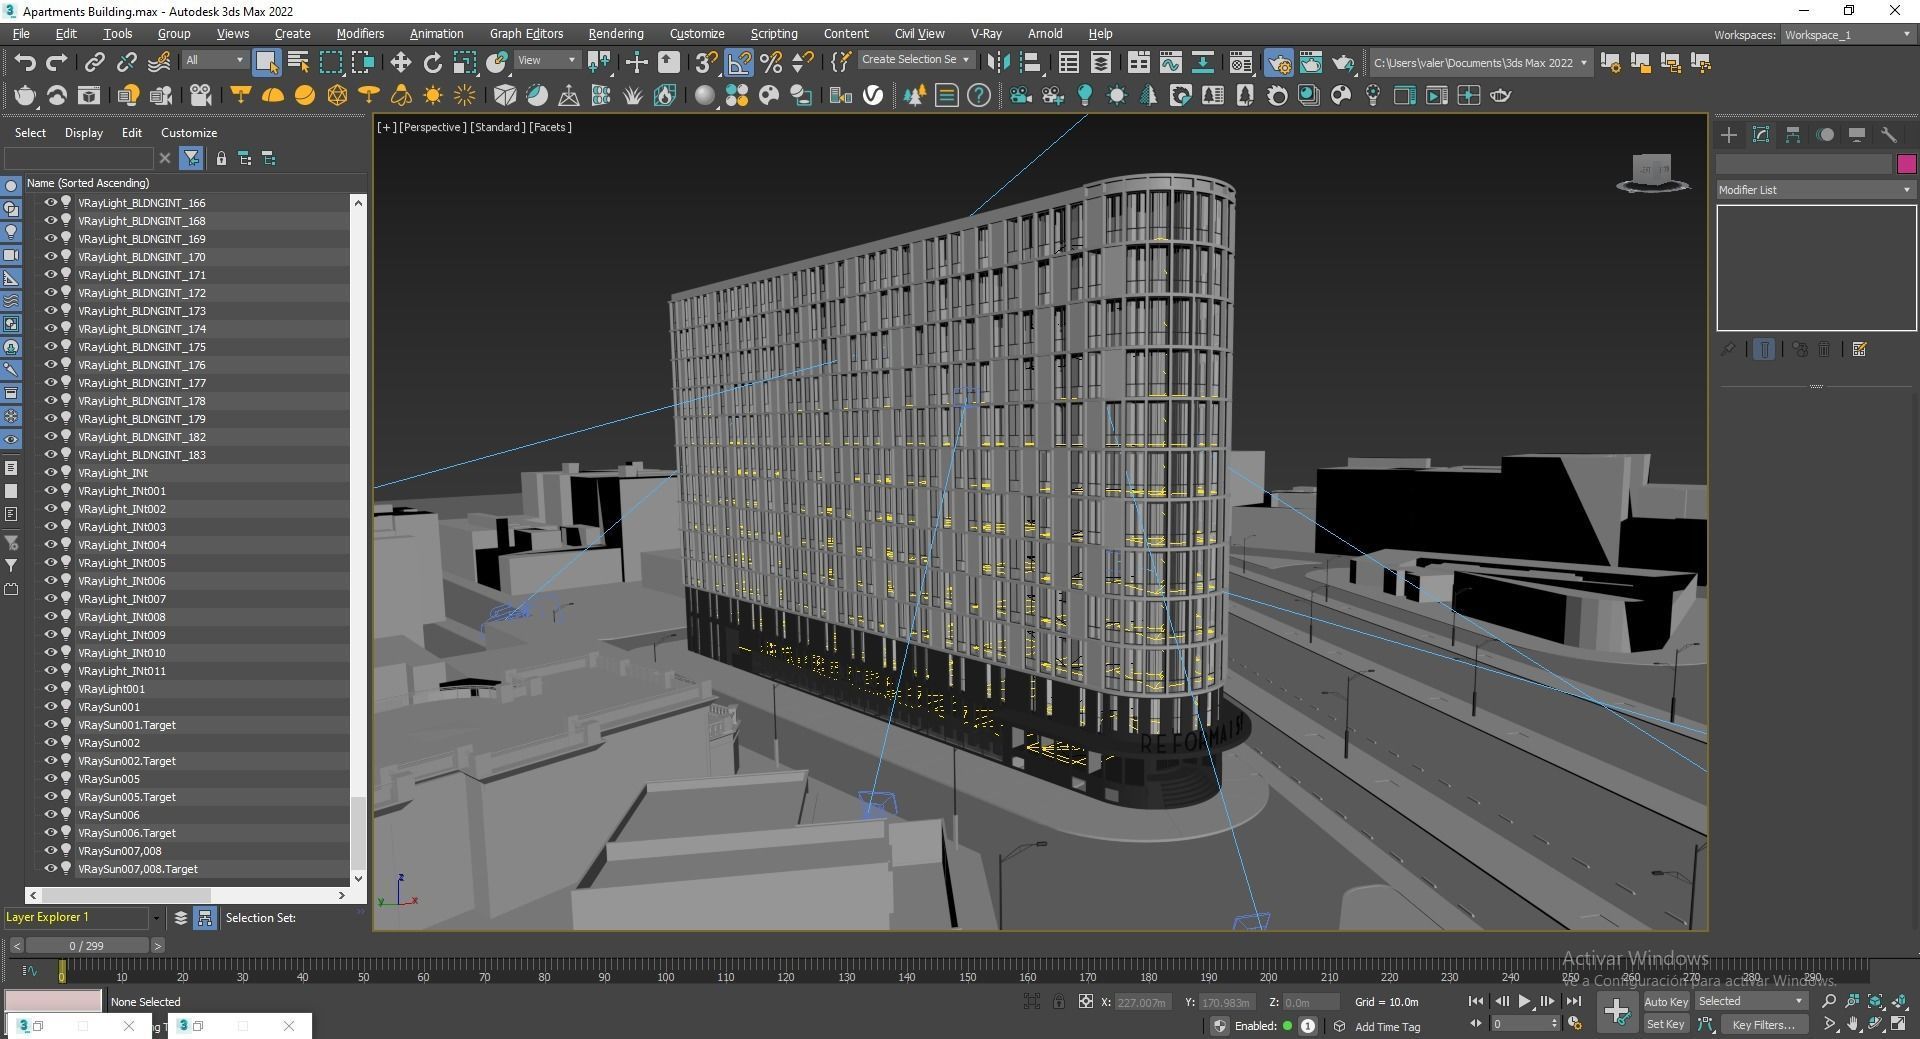This screenshot has width=1920, height=1039.
Task: Toggle the selection lock padlock in status bar
Action: click(x=1058, y=1001)
